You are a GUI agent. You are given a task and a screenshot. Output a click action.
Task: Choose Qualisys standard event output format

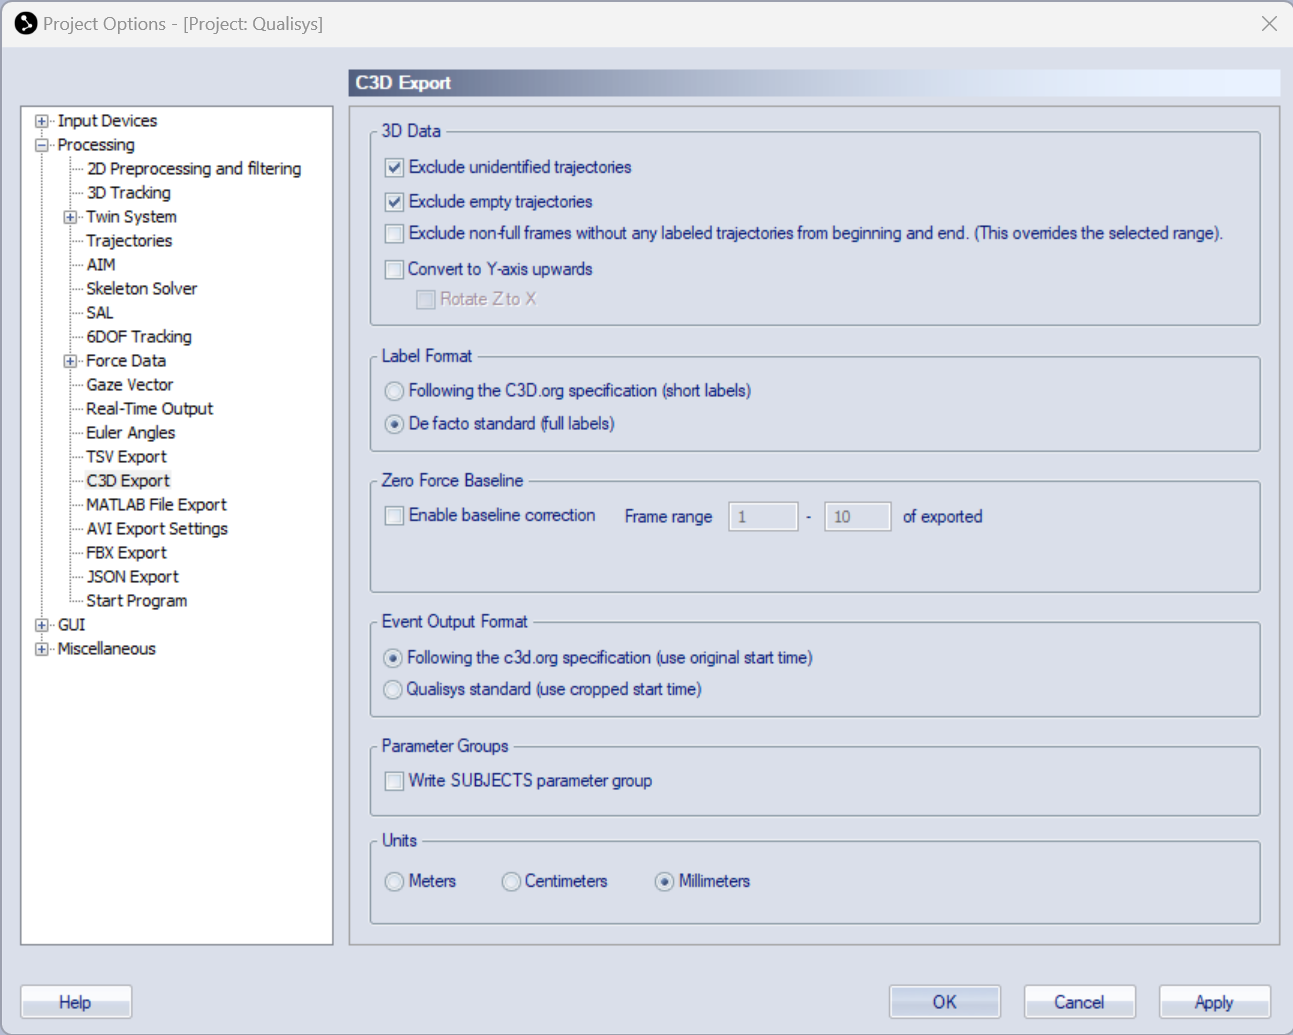[x=393, y=690]
